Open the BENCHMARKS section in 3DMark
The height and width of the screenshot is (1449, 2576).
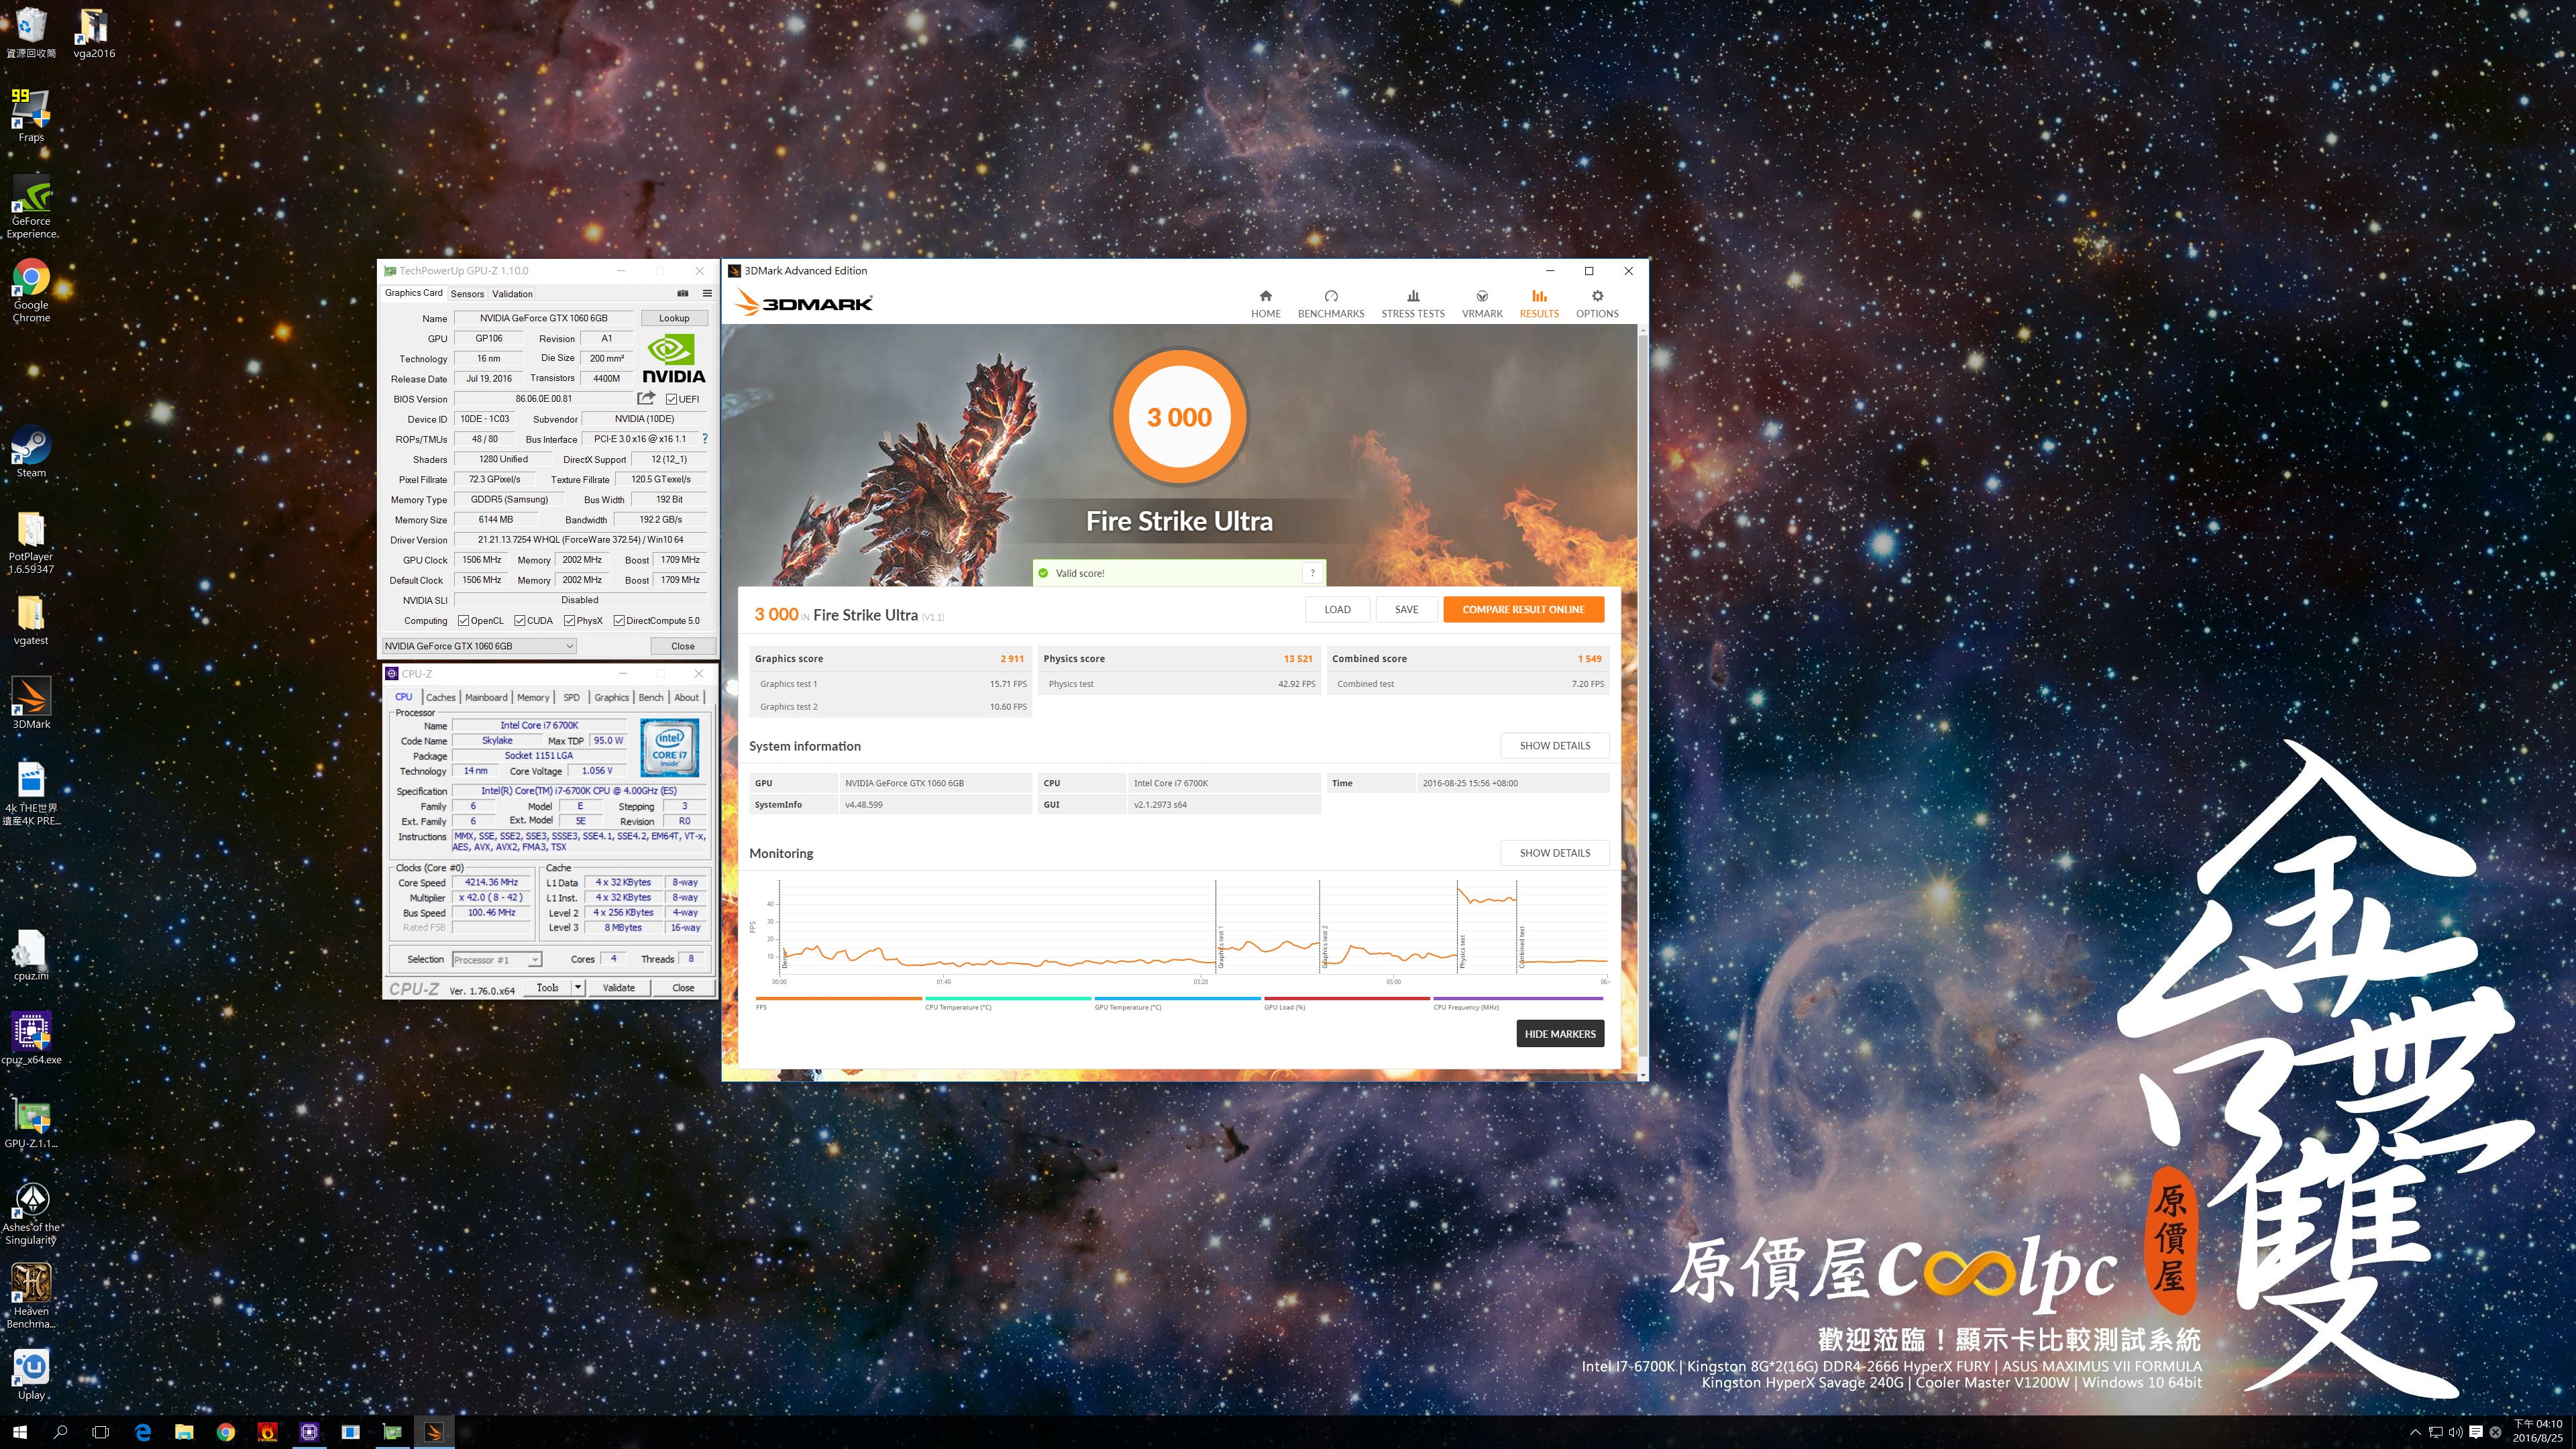1330,304
